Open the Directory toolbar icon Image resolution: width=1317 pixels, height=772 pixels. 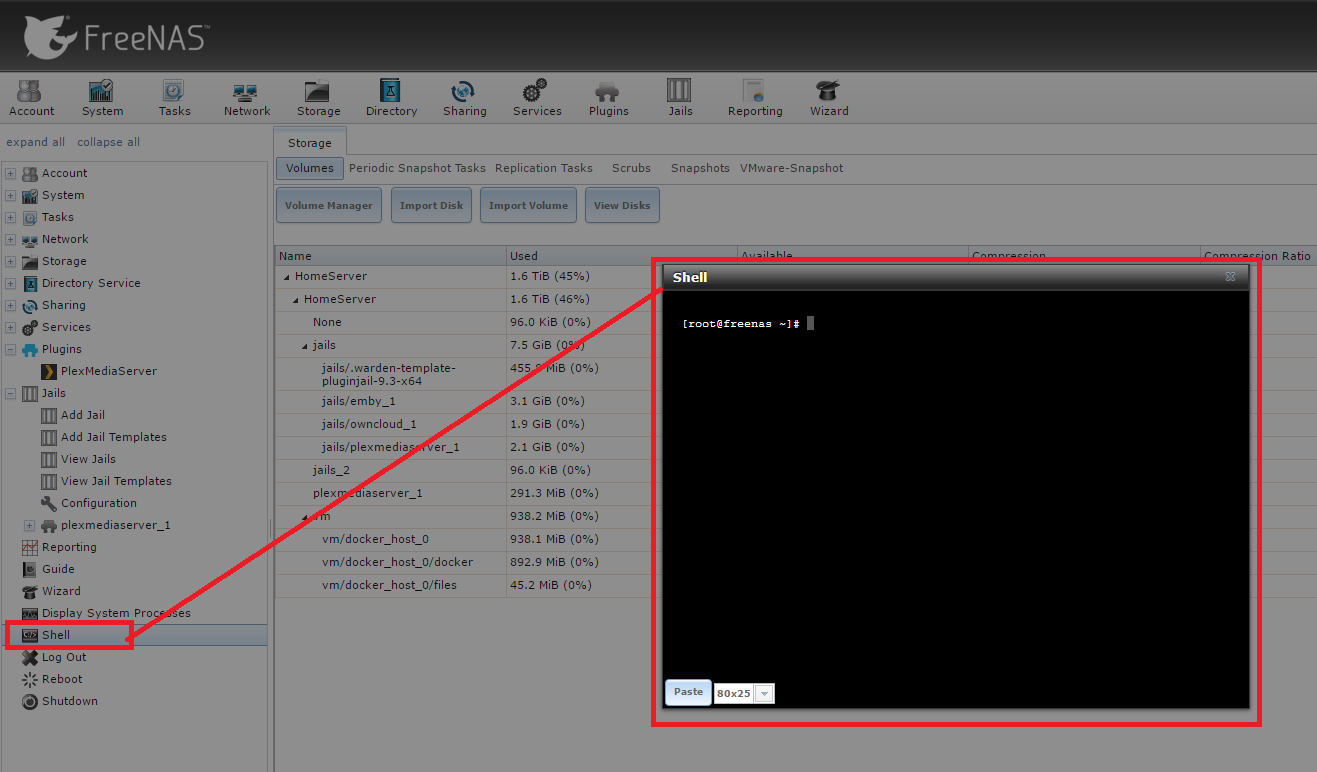tap(391, 98)
